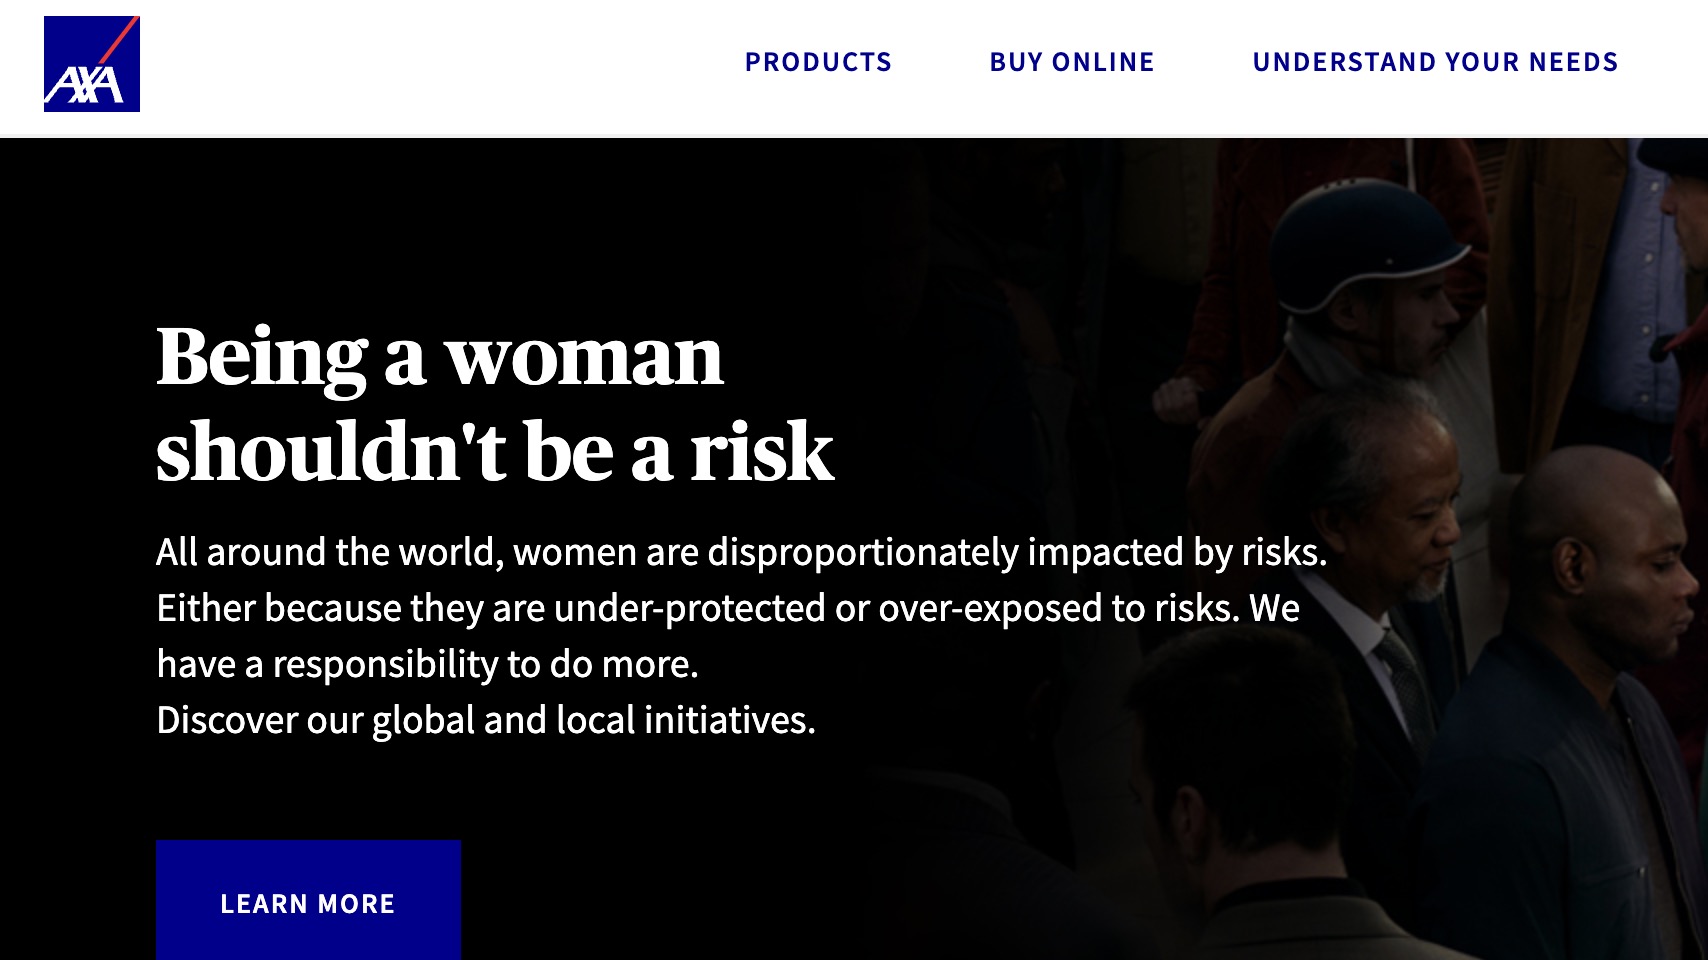This screenshot has width=1708, height=960.
Task: Select UNDERSTAND YOUR NEEDS in the navigation
Action: click(x=1435, y=62)
